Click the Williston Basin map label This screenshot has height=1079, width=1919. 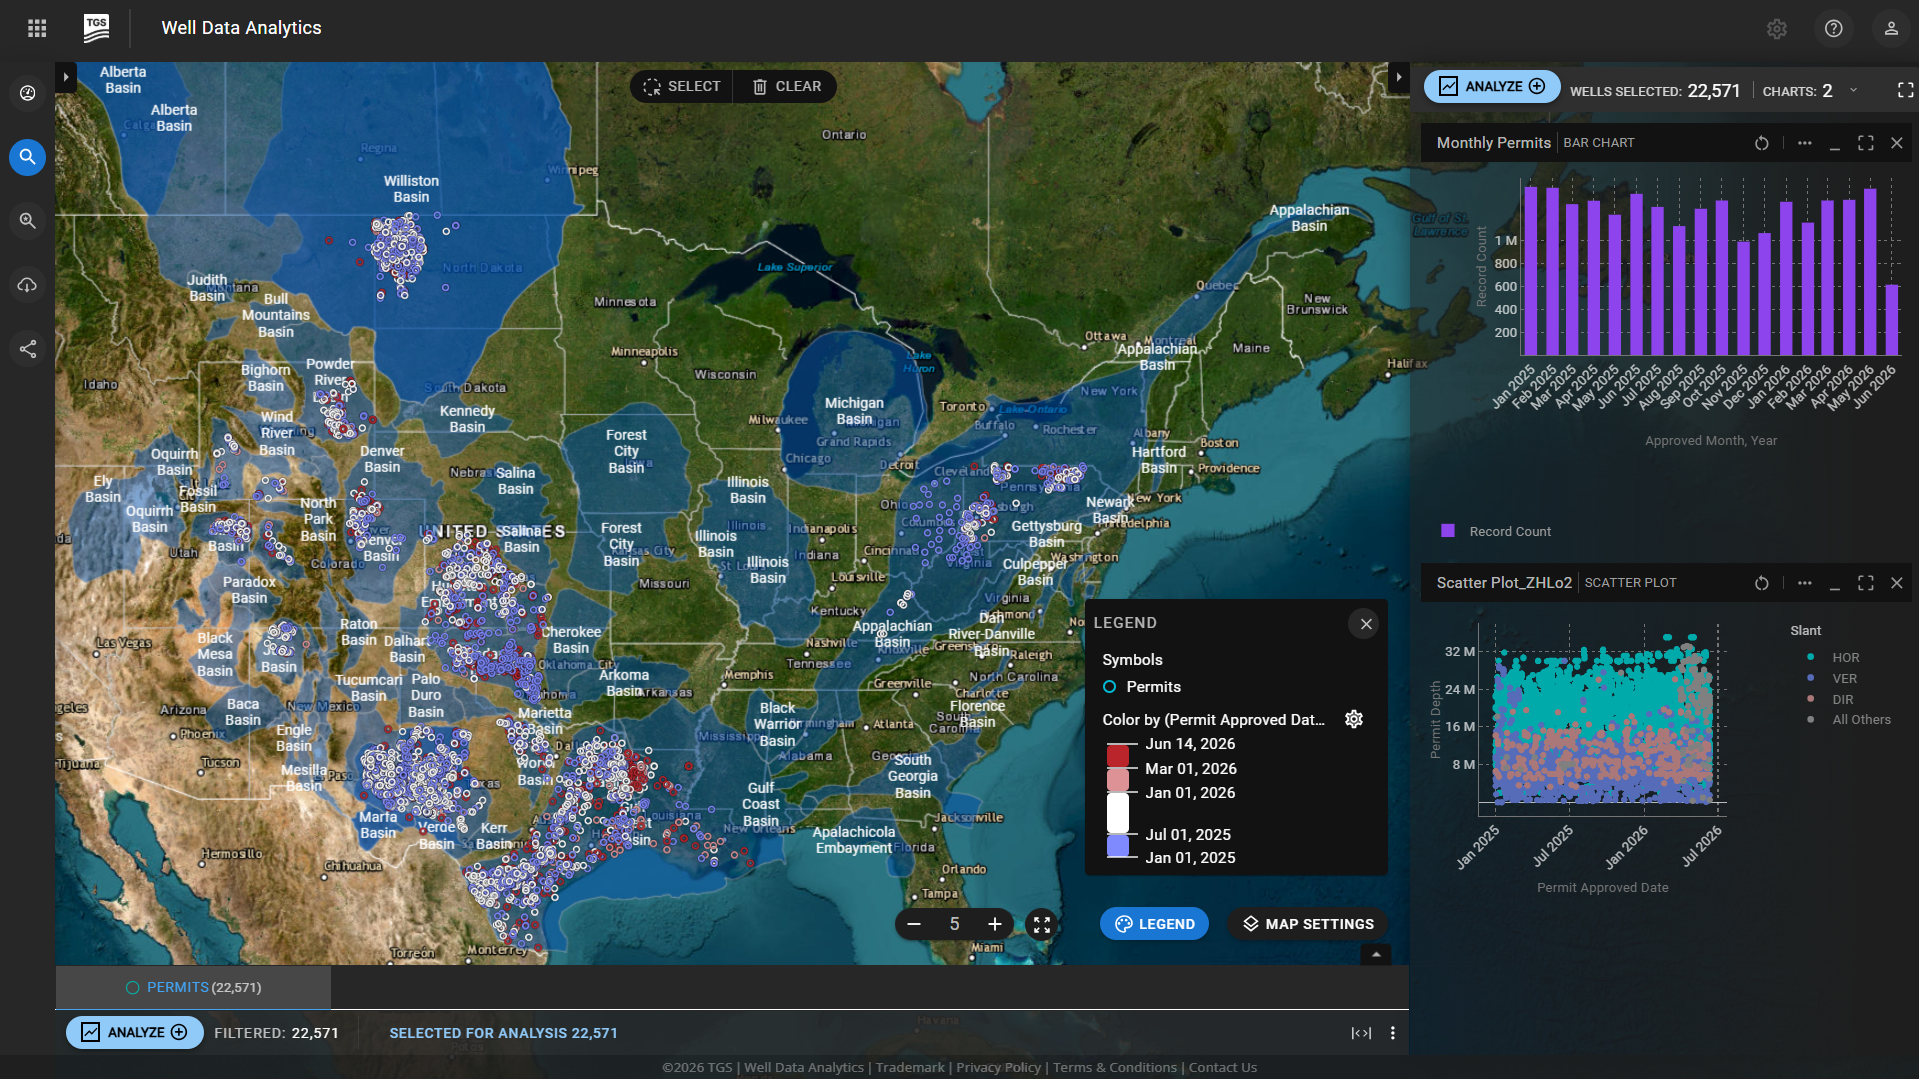pos(411,189)
